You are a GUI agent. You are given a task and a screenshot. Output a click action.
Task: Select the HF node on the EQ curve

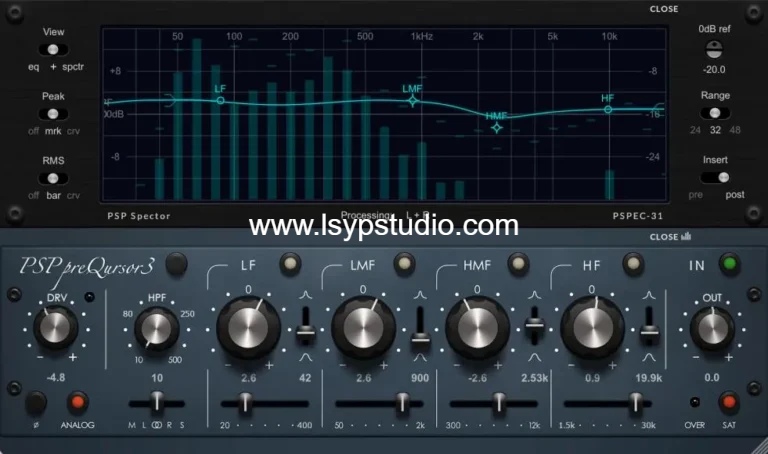click(608, 110)
